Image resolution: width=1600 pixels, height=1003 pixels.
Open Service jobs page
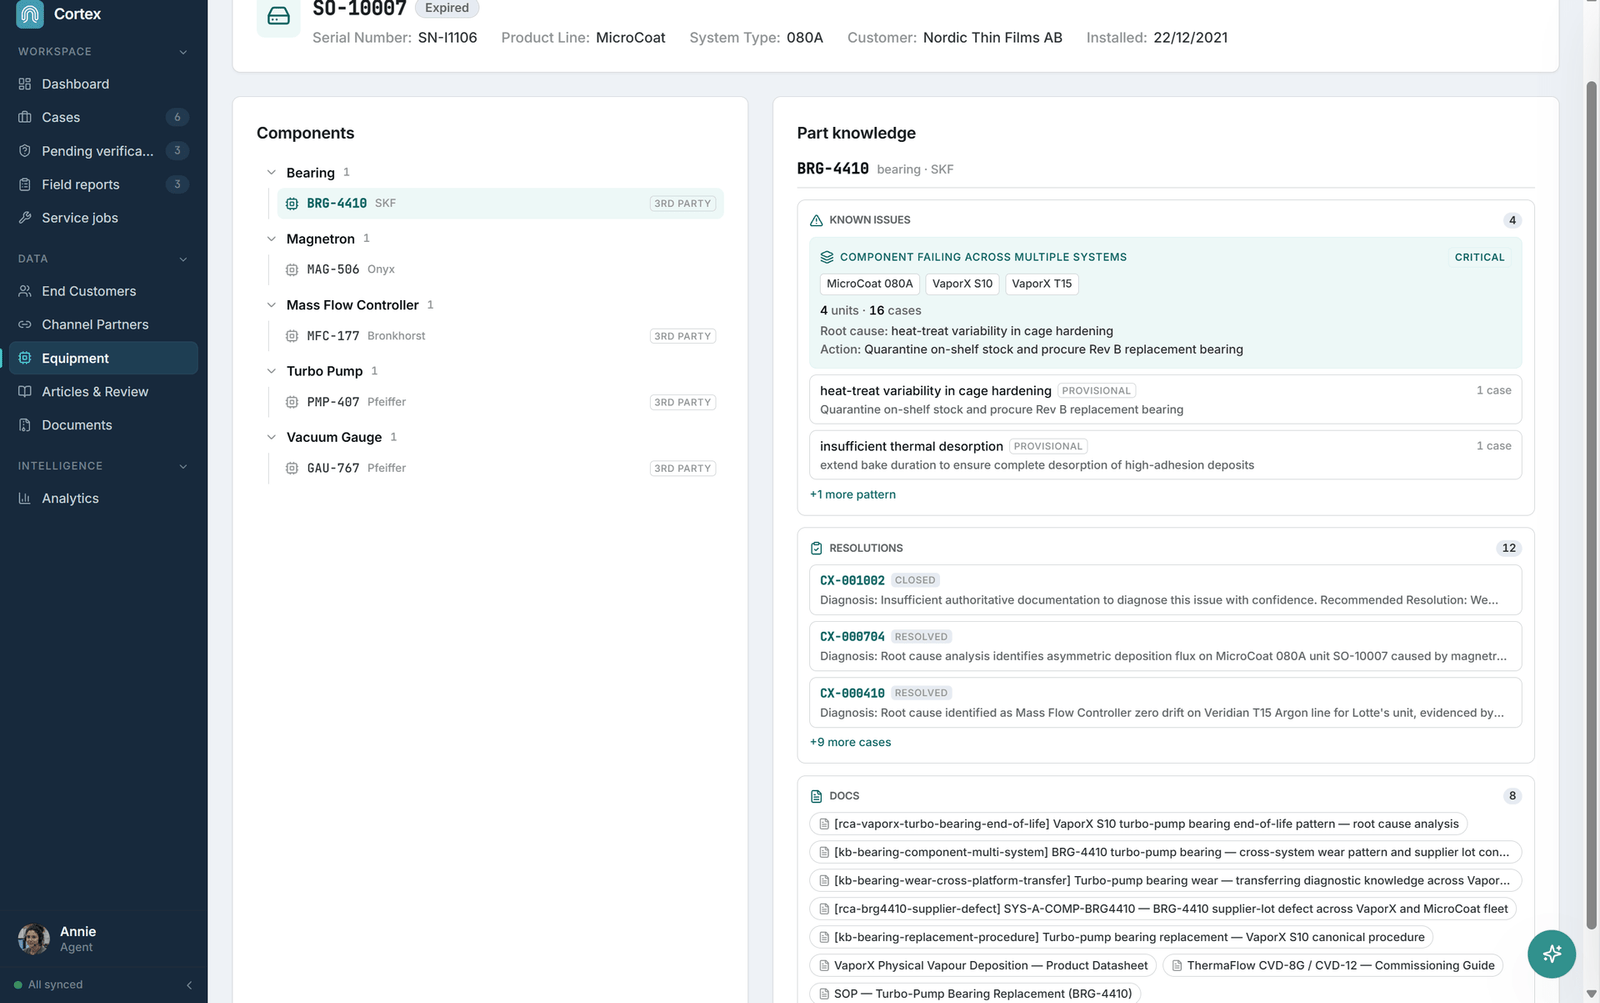pyautogui.click(x=103, y=218)
